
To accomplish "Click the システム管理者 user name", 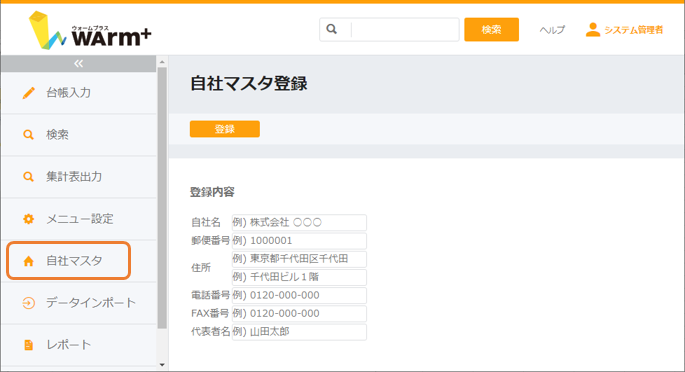I will [633, 30].
